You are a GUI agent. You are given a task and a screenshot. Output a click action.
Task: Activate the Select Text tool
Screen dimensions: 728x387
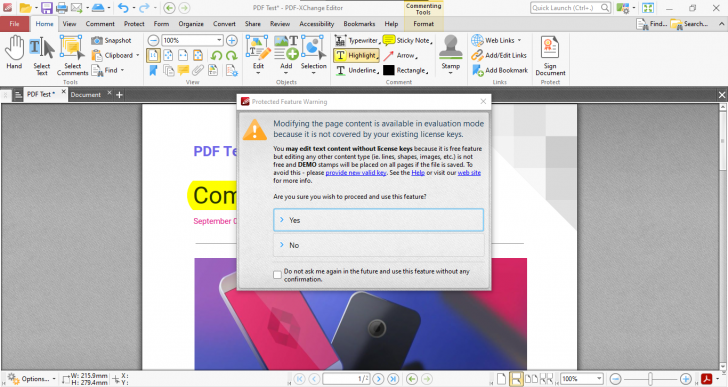click(x=42, y=56)
